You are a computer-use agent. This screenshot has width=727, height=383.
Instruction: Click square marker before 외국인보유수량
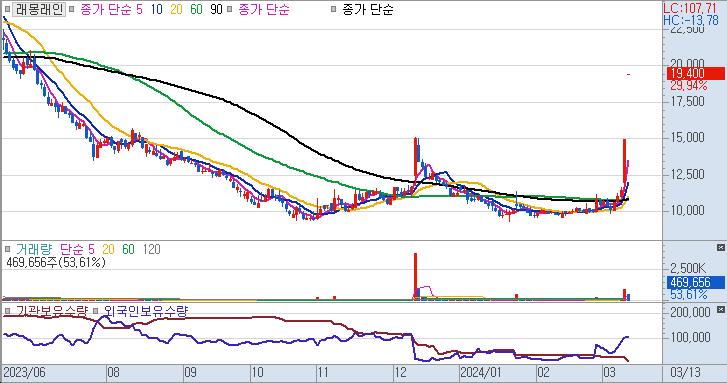click(x=96, y=311)
